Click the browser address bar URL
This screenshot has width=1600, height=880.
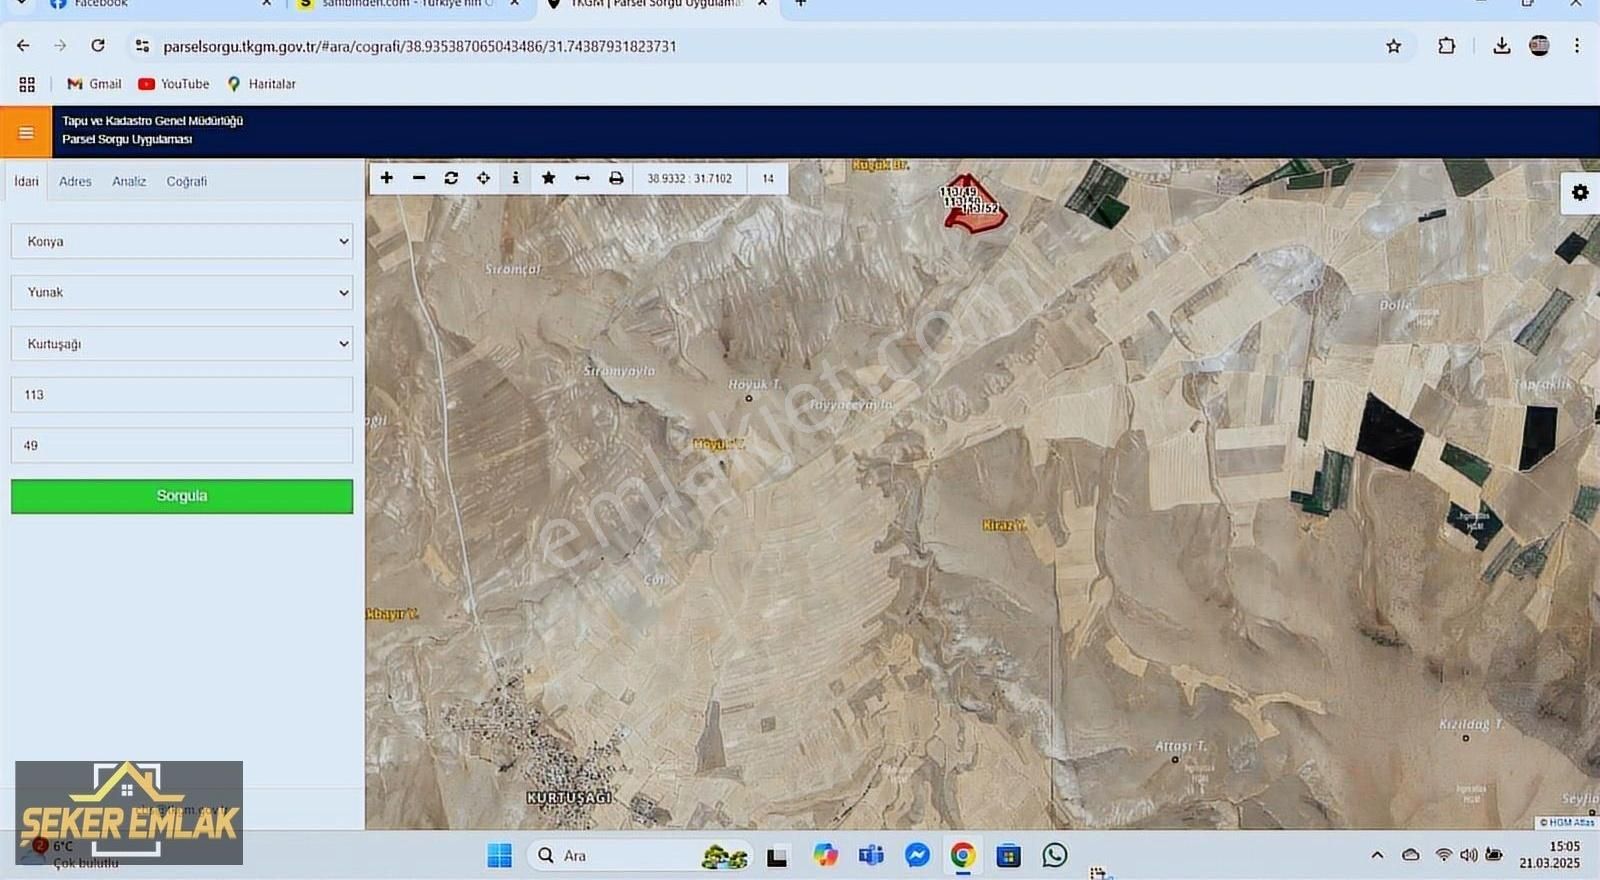(419, 46)
